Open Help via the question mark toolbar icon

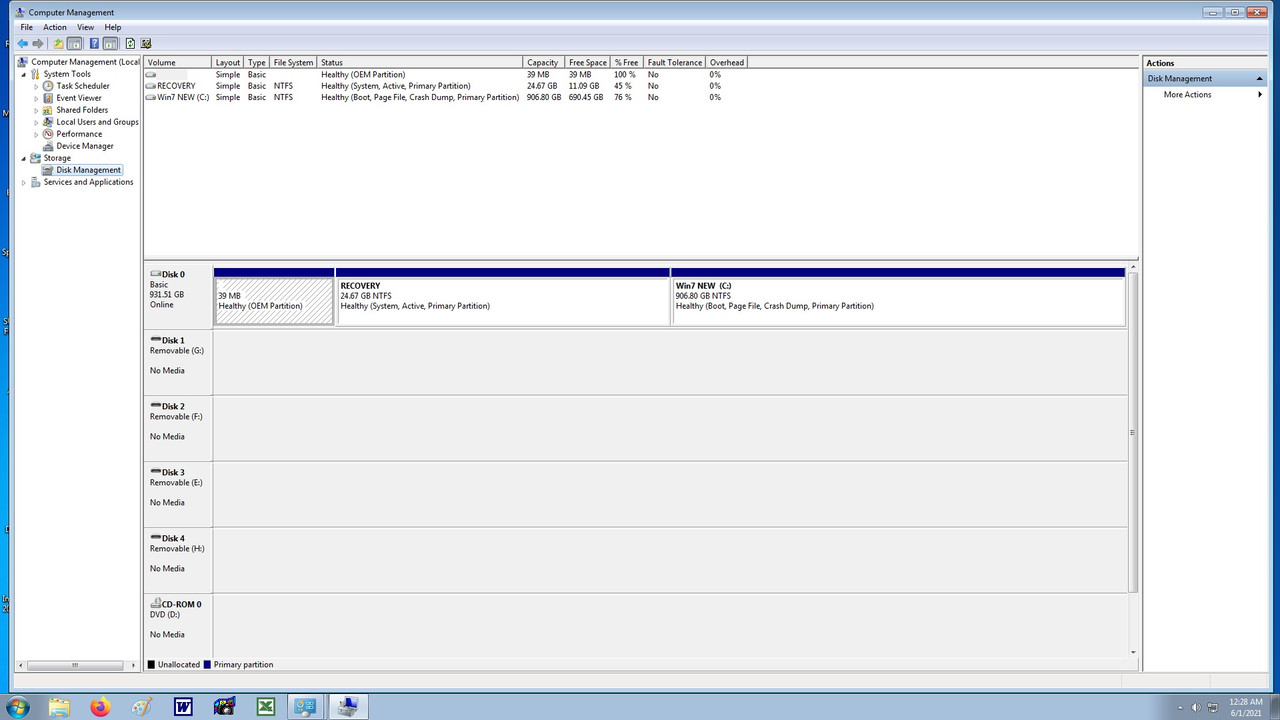[94, 43]
